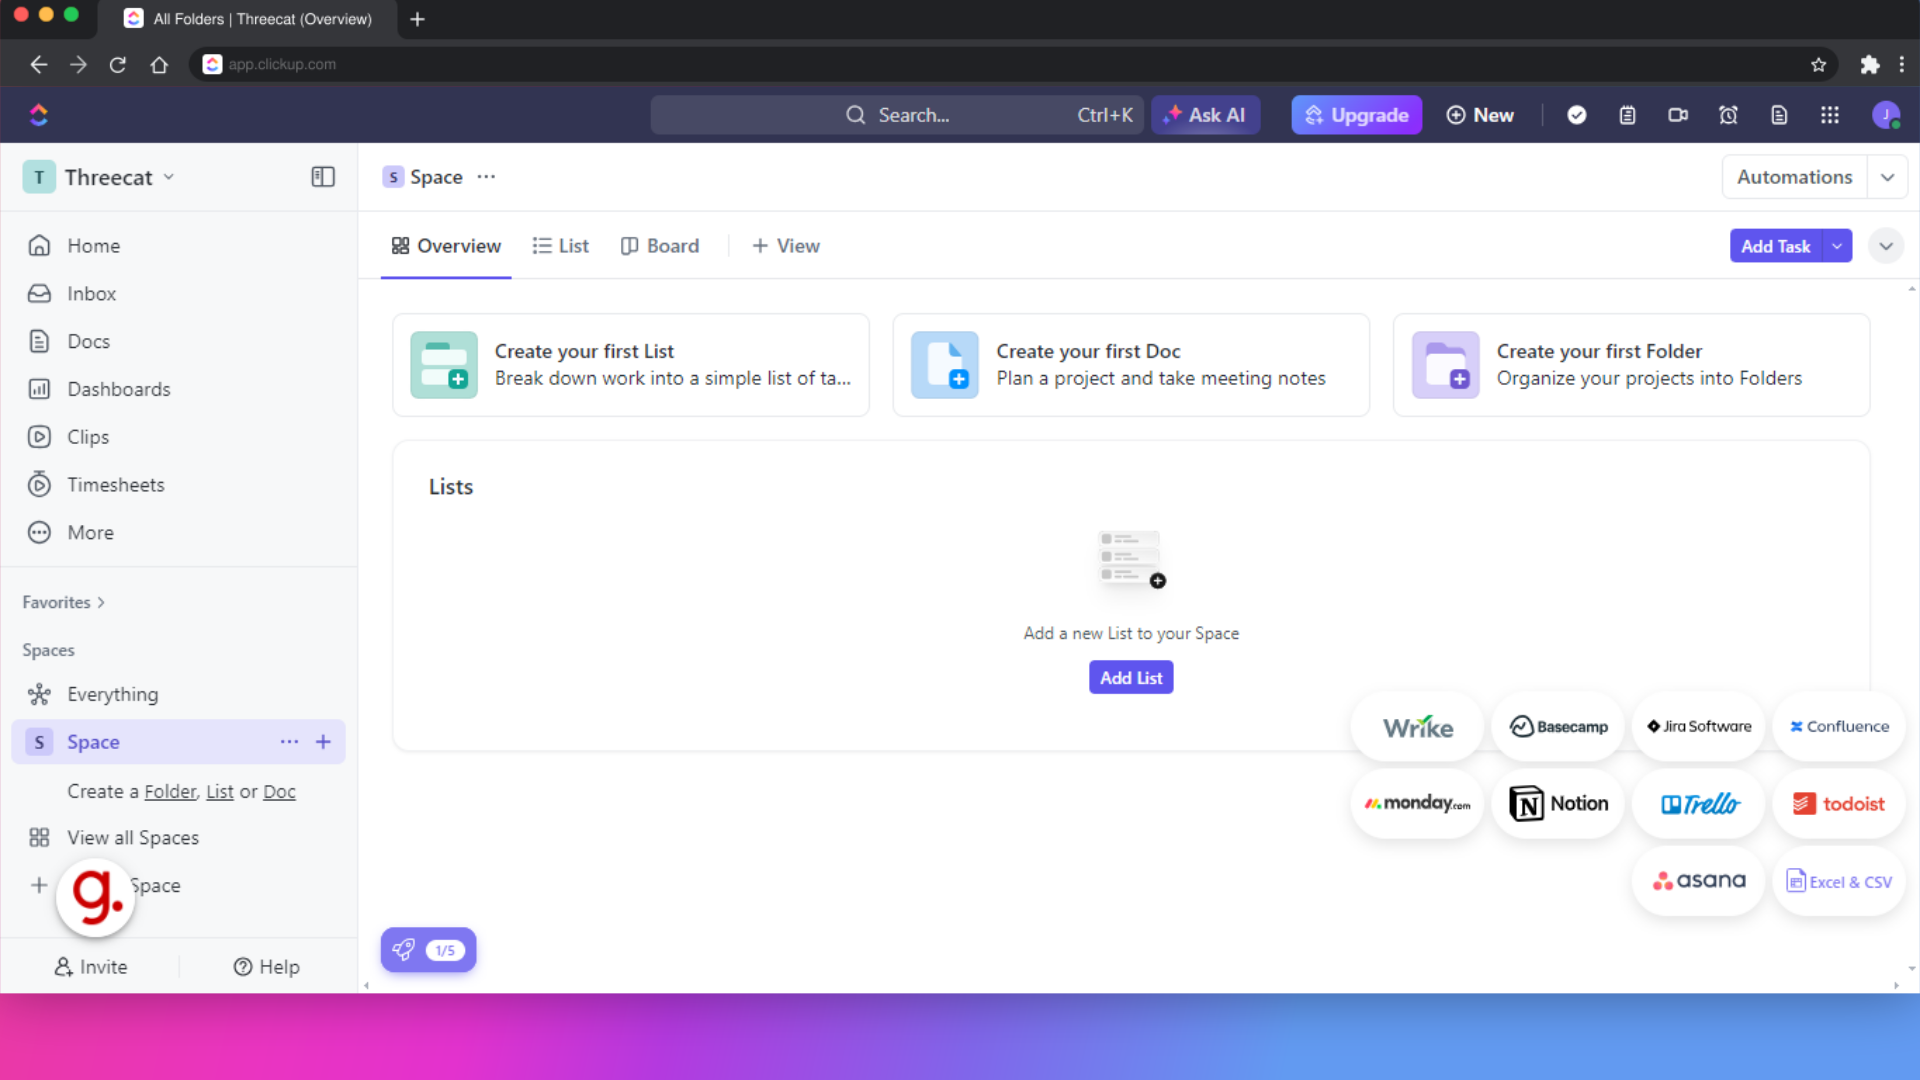The height and width of the screenshot is (1080, 1920).
Task: Open the tasks checkmark icon in top bar
Action: [1577, 115]
